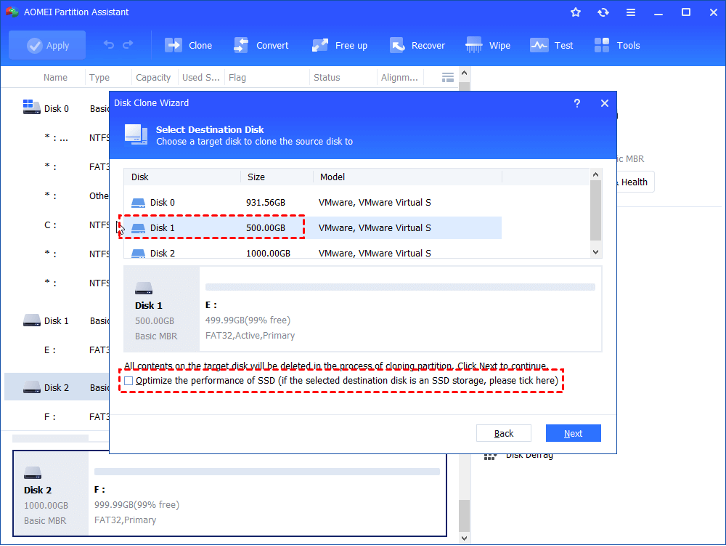Tick Optimize the performance of SSD checkbox
This screenshot has height=546, width=726.
(129, 381)
